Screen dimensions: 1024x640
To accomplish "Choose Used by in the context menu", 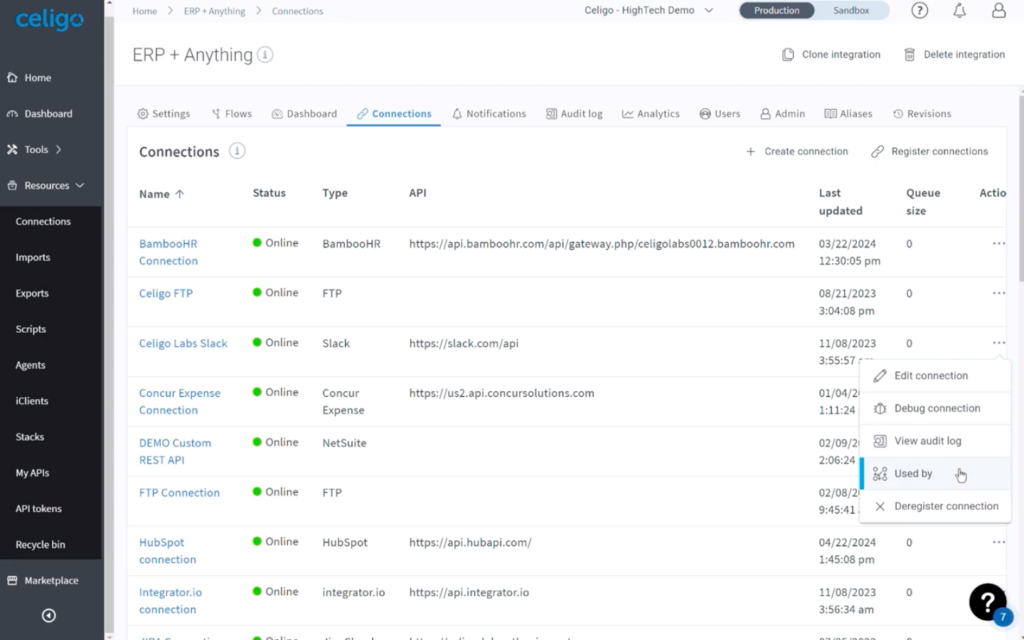I will (935, 473).
